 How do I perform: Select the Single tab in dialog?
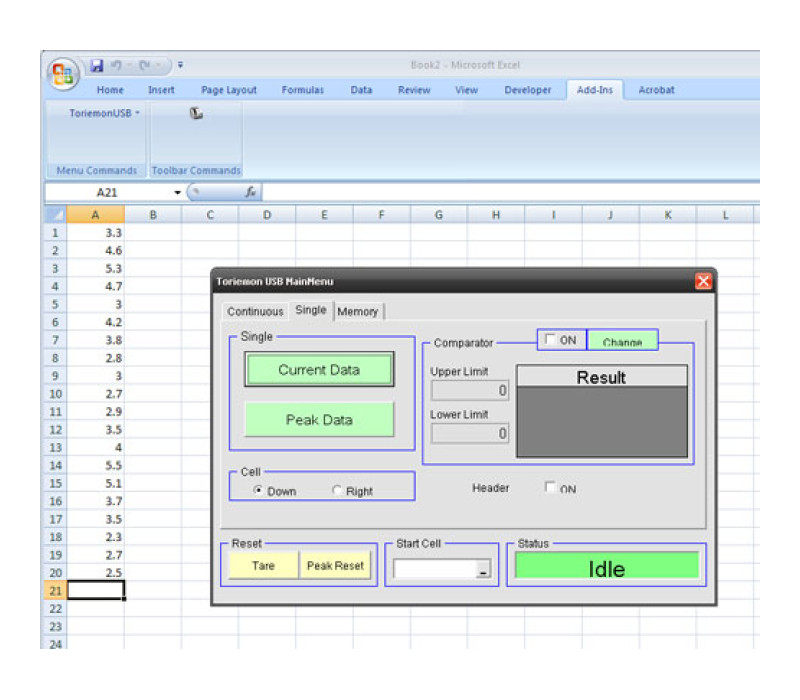pyautogui.click(x=311, y=310)
